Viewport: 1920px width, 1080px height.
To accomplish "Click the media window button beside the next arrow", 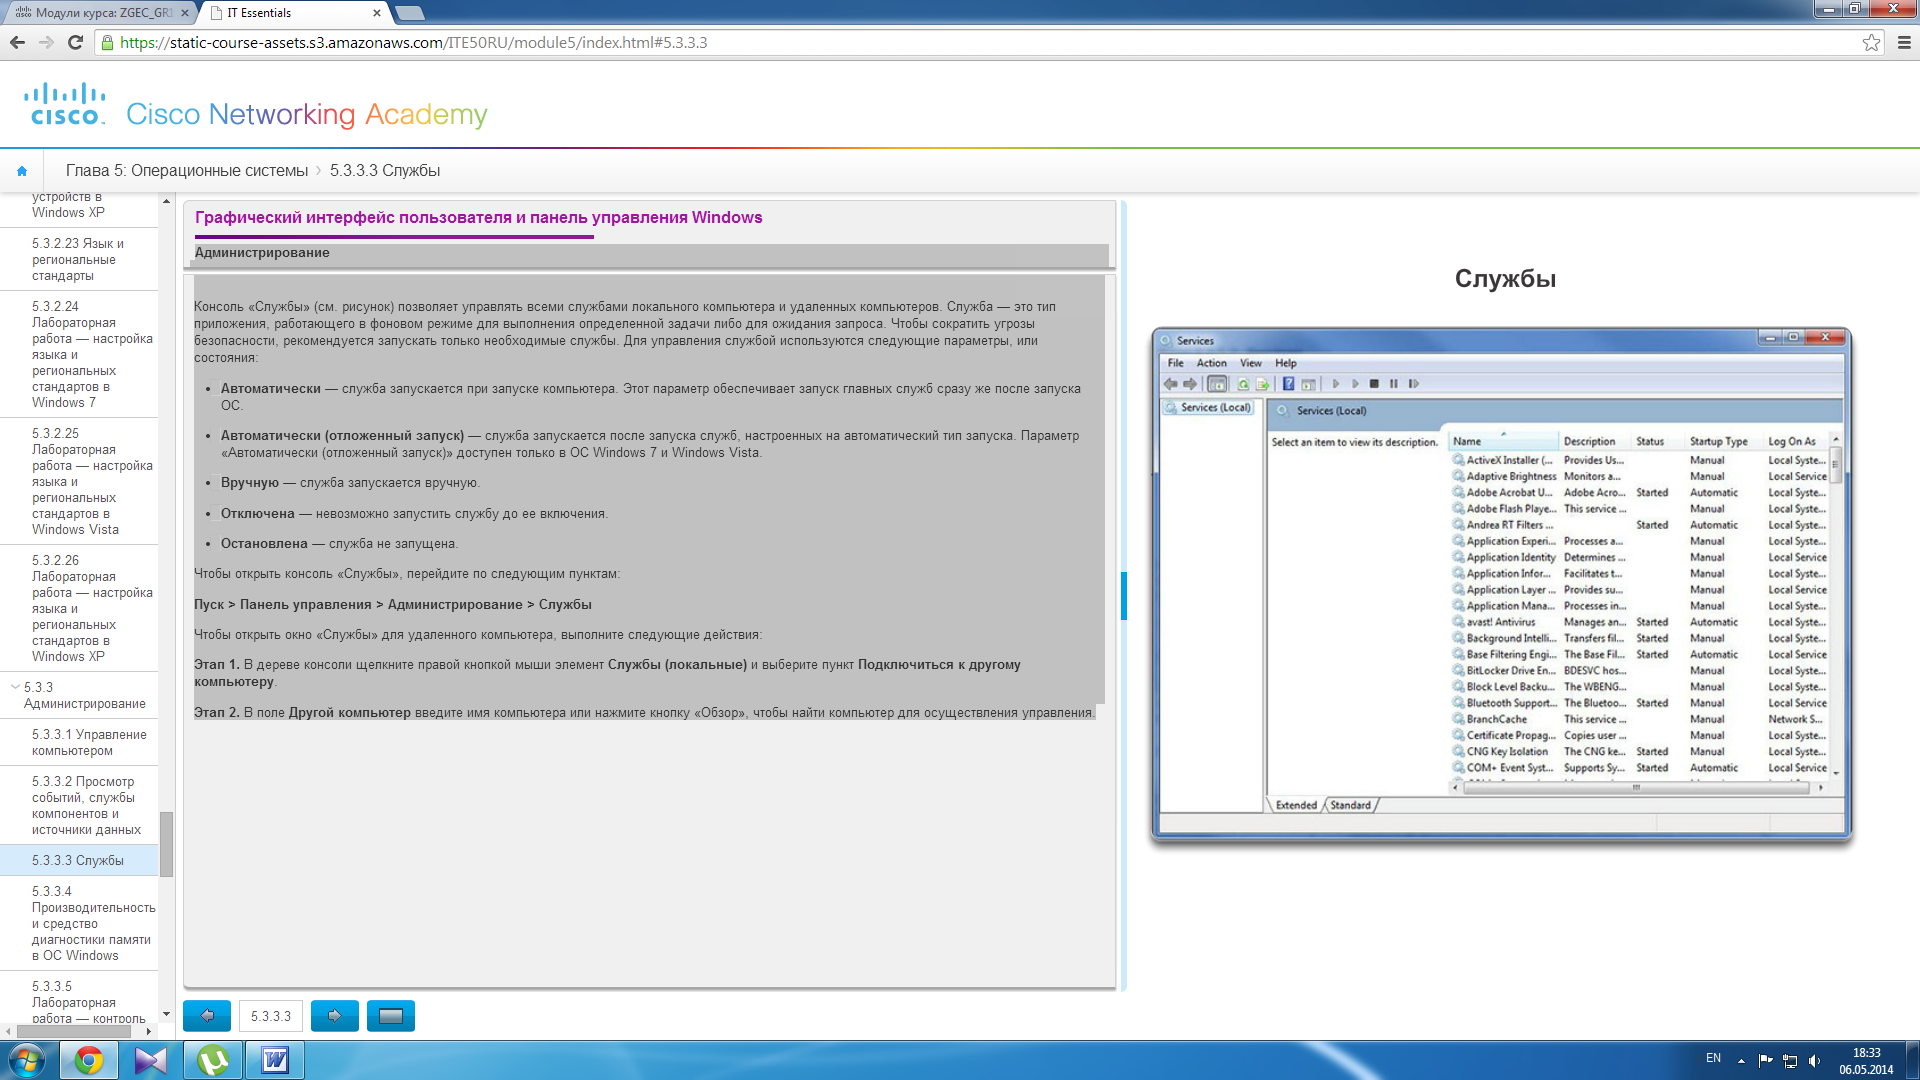I will [x=391, y=1016].
